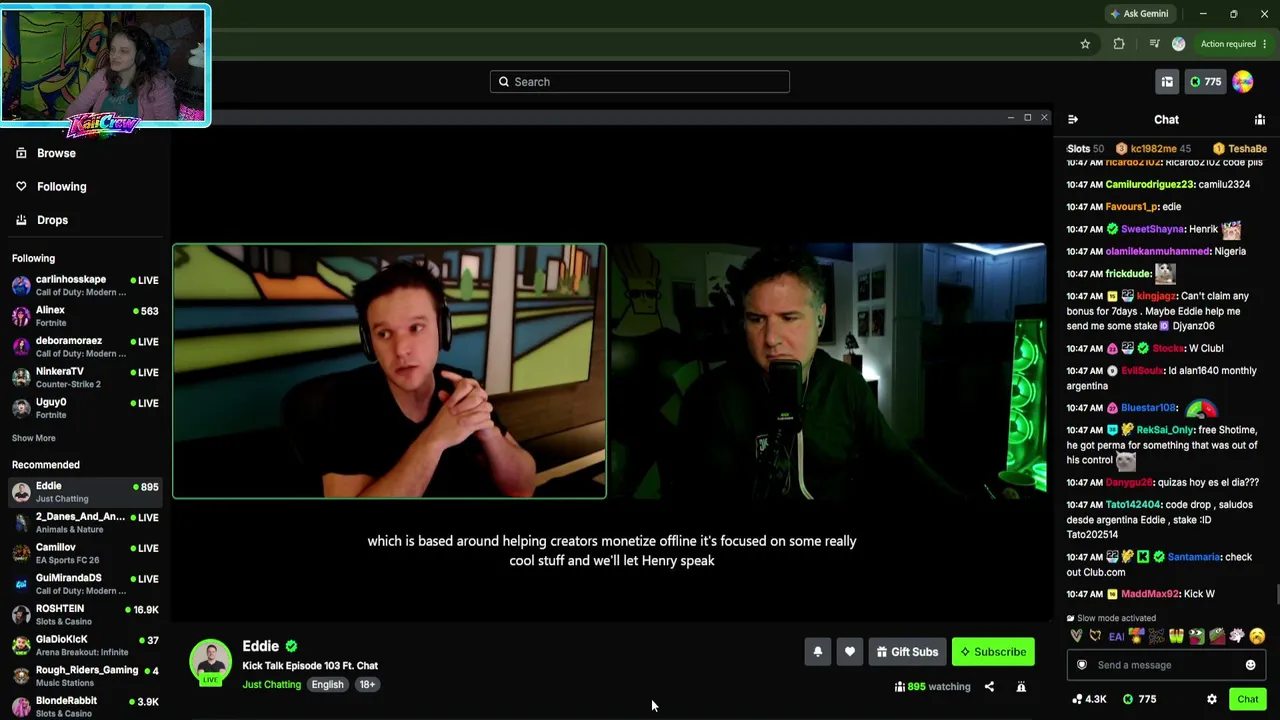Click the chat panel scrollbar

(x=1276, y=594)
